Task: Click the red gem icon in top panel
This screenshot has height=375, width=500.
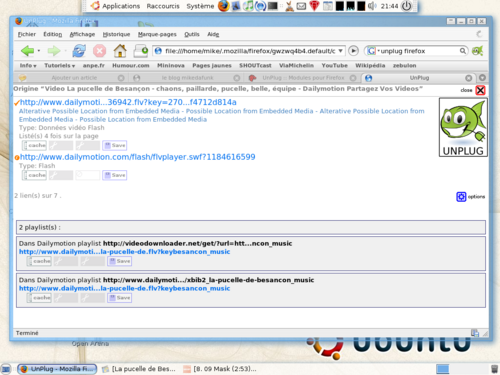Action: coord(314,6)
